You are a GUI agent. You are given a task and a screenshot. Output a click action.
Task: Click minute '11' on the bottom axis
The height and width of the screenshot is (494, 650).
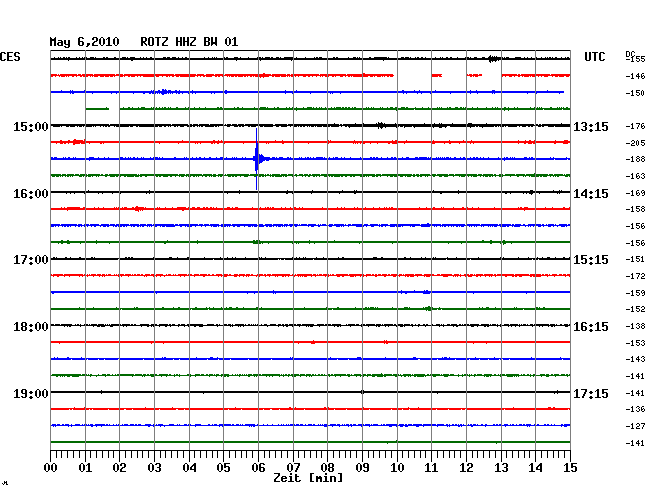click(431, 467)
